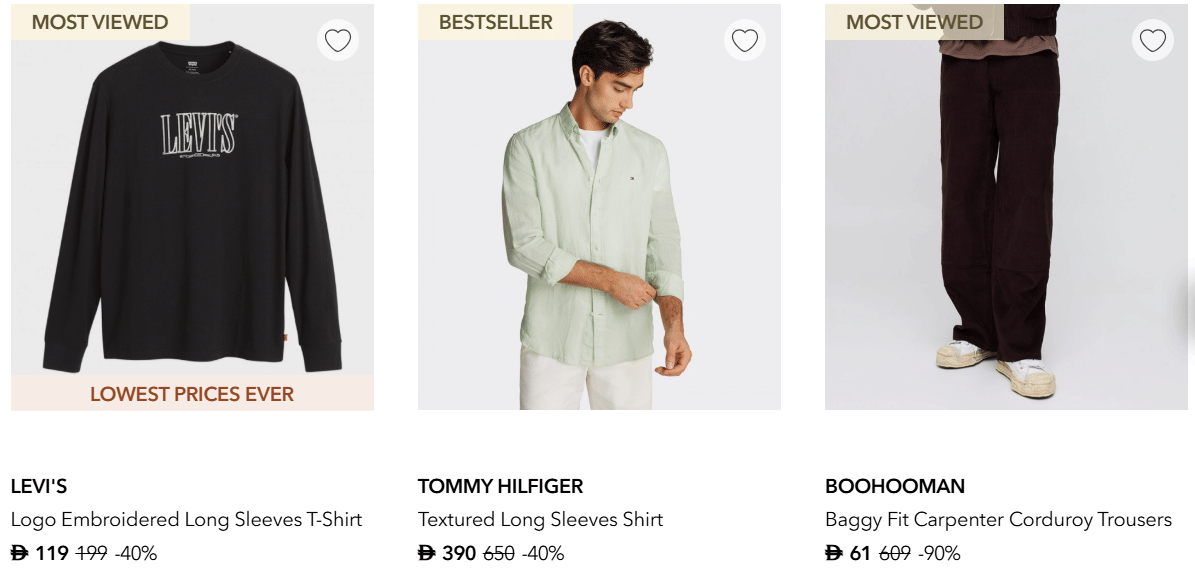The width and height of the screenshot is (1195, 583).
Task: Click the Lowest Prices Ever banner
Action: pos(192,394)
